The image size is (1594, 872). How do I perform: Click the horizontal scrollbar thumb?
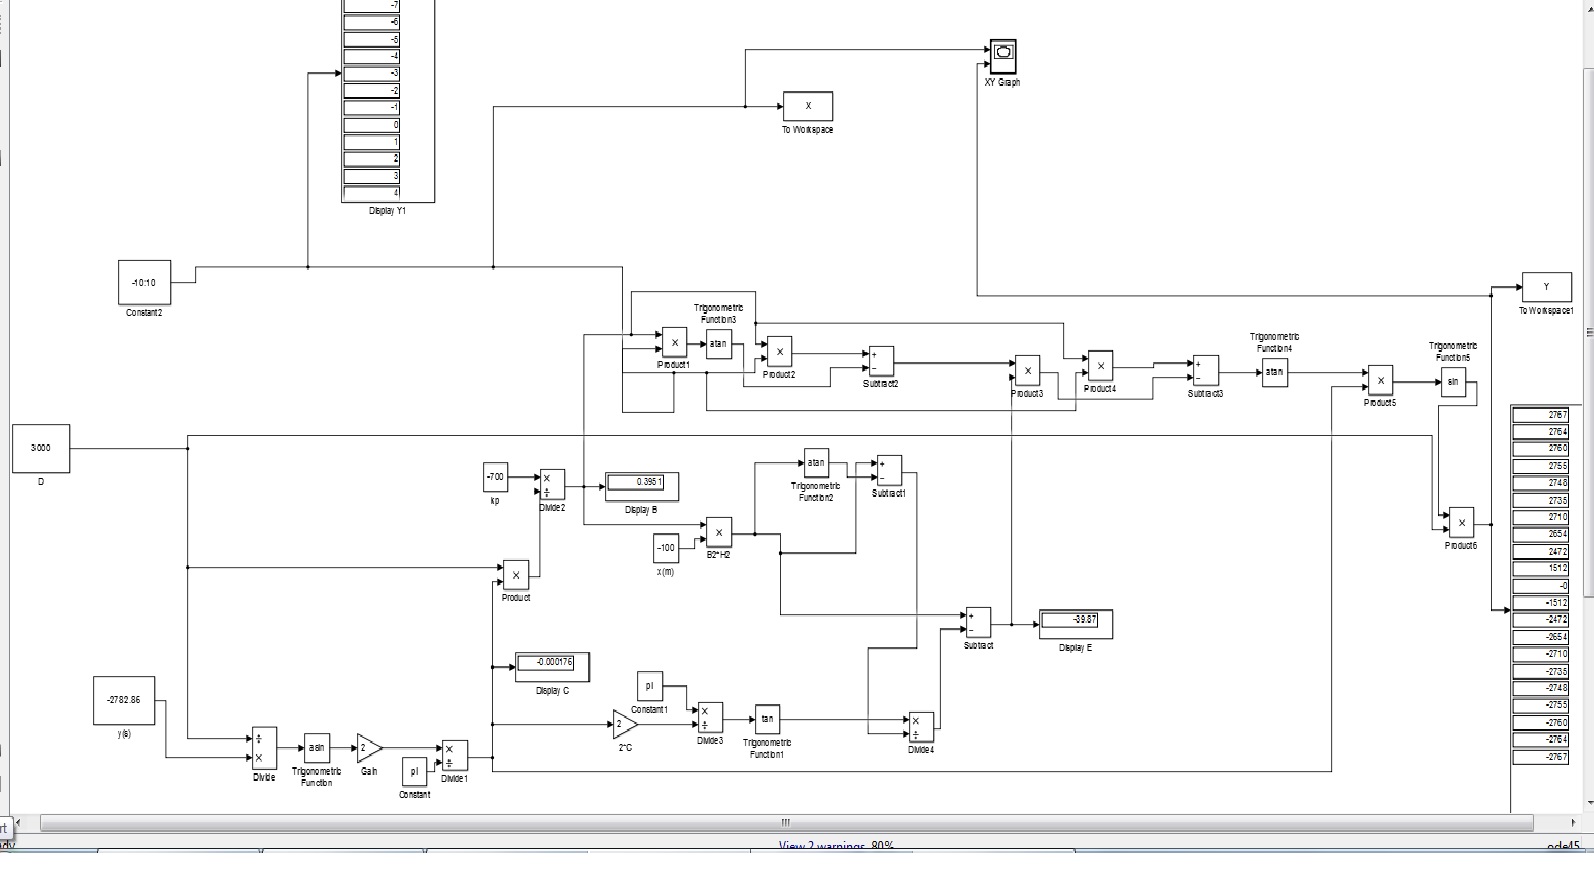tap(785, 823)
